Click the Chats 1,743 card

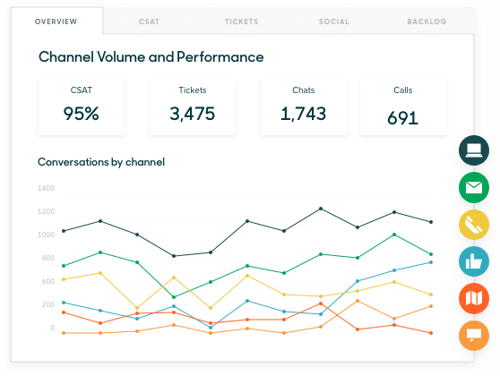304,107
